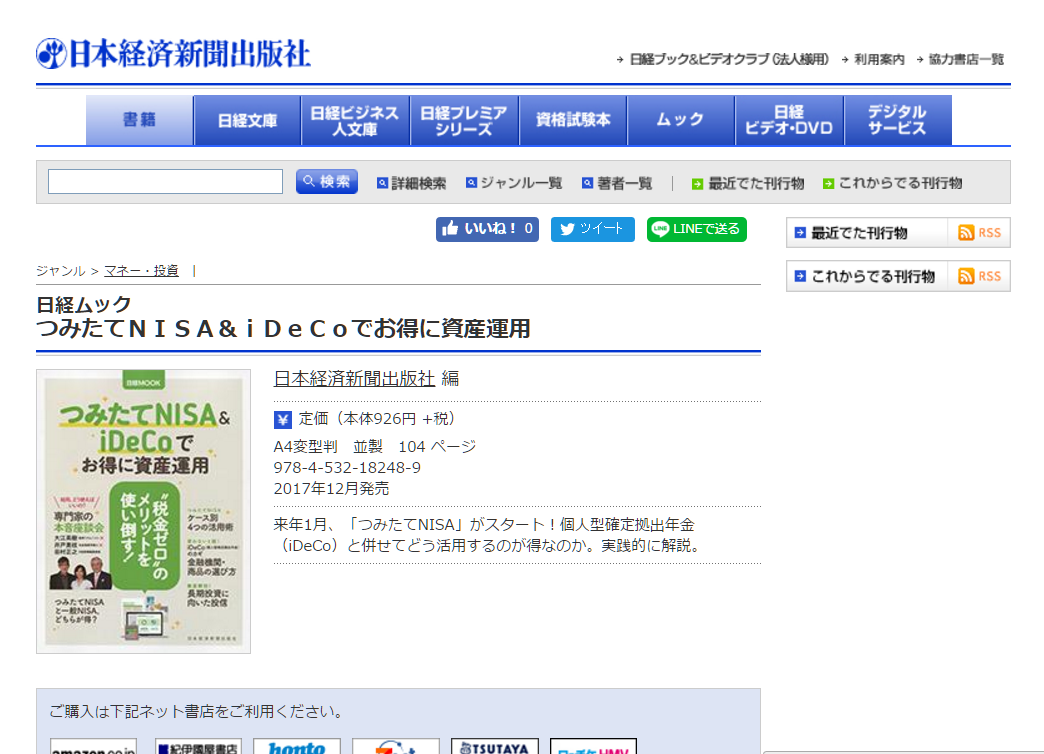Open the 紀伊國屋書店 online store button

point(198,747)
